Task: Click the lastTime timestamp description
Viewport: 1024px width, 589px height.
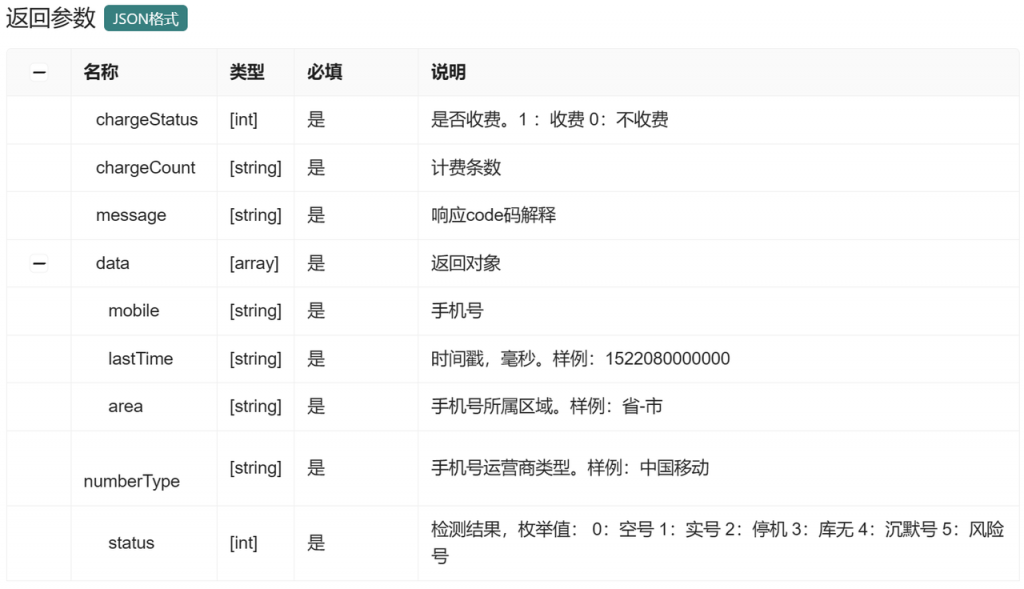Action: (581, 358)
